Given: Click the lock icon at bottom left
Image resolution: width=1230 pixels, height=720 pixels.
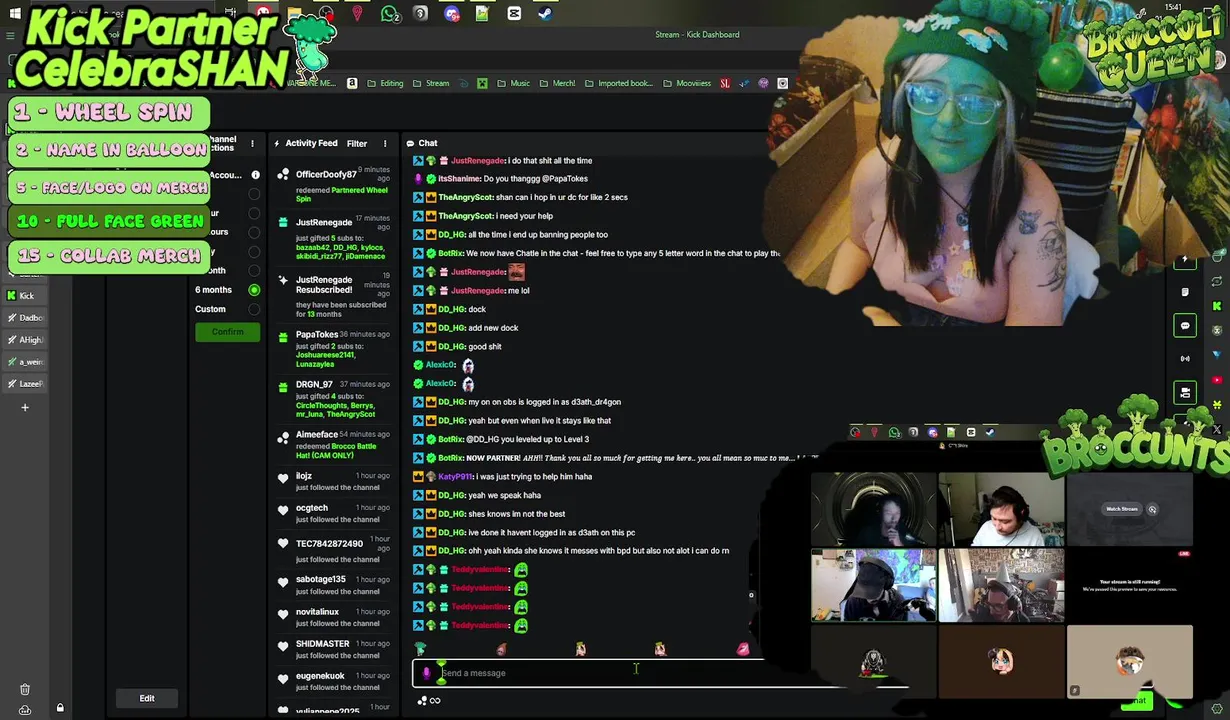Looking at the screenshot, I should point(60,708).
